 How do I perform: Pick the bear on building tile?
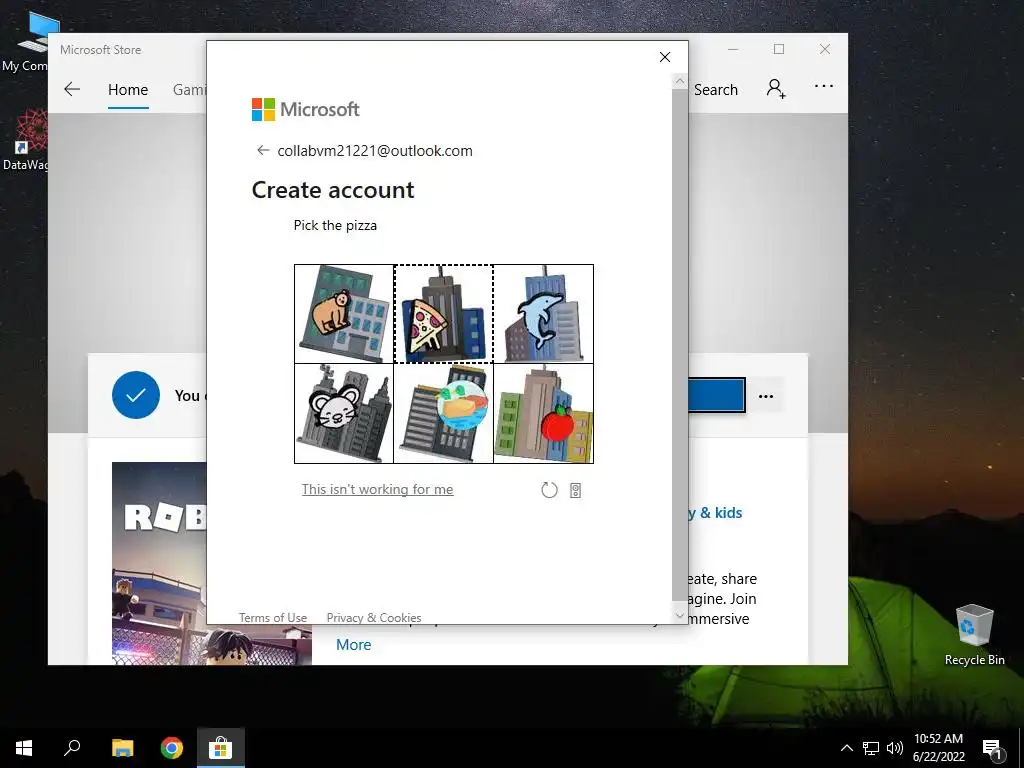point(344,313)
